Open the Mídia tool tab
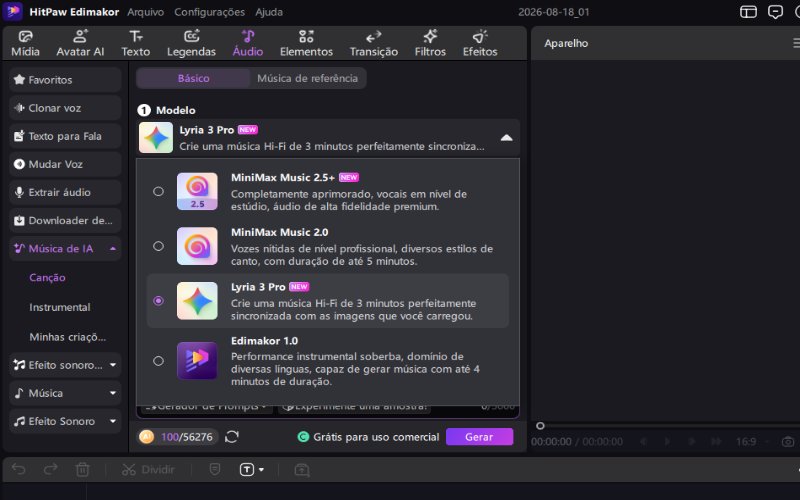This screenshot has width=800, height=500. point(26,43)
